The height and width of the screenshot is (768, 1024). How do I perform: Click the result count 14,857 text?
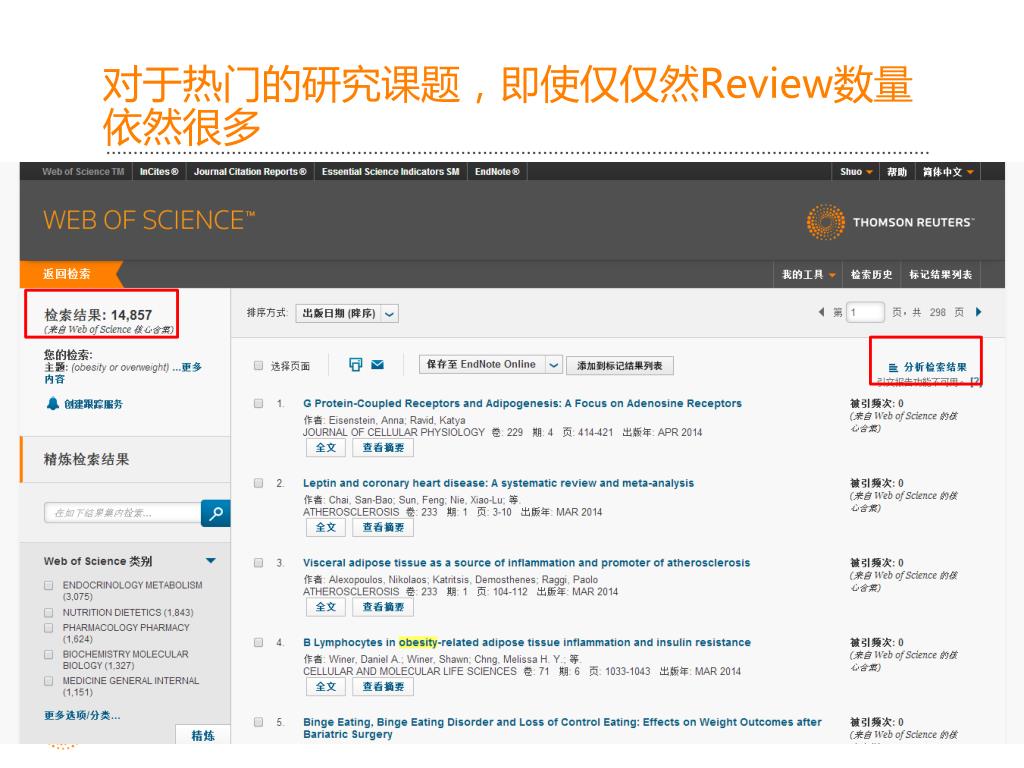click(x=131, y=315)
